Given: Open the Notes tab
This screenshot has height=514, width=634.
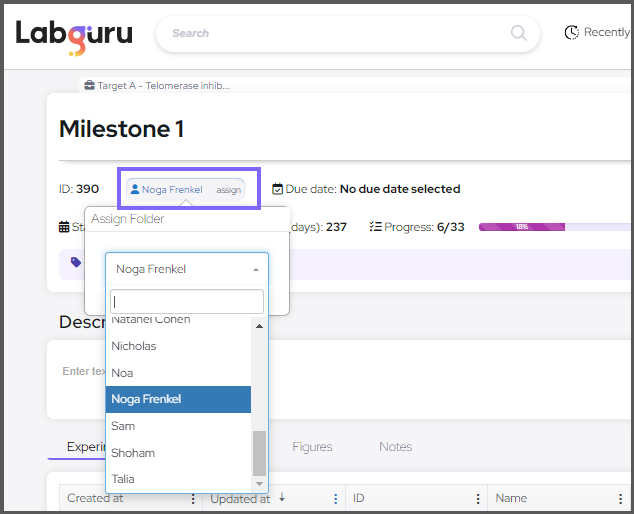Looking at the screenshot, I should 395,447.
